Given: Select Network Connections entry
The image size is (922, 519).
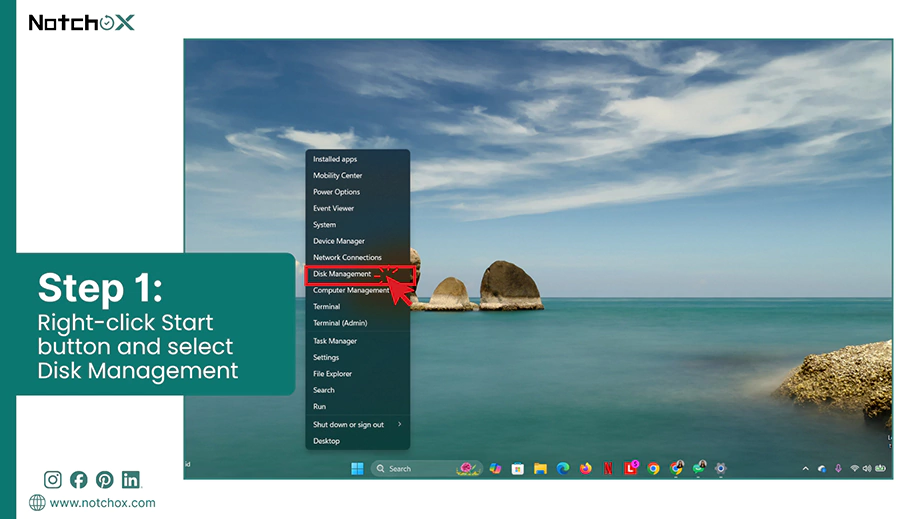Looking at the screenshot, I should (358, 258).
